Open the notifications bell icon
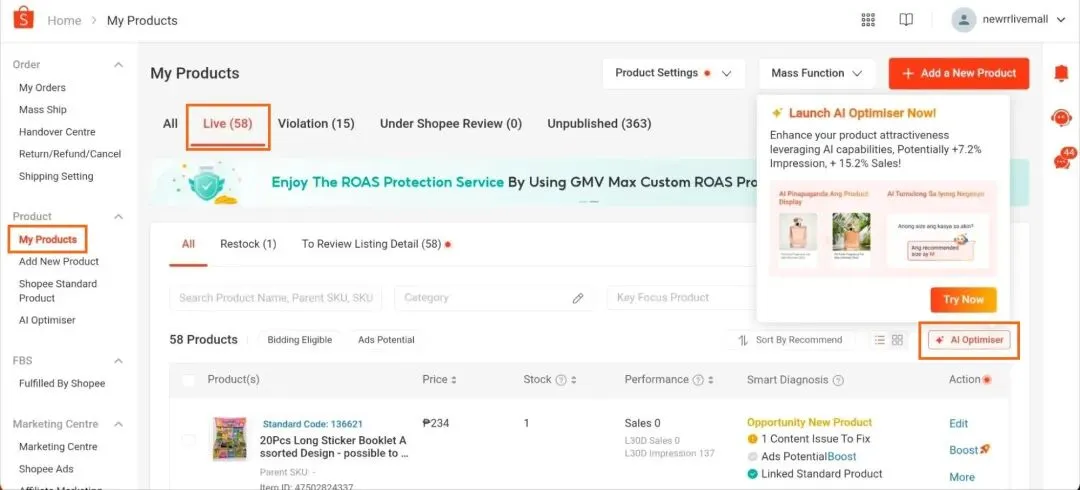 click(1061, 74)
